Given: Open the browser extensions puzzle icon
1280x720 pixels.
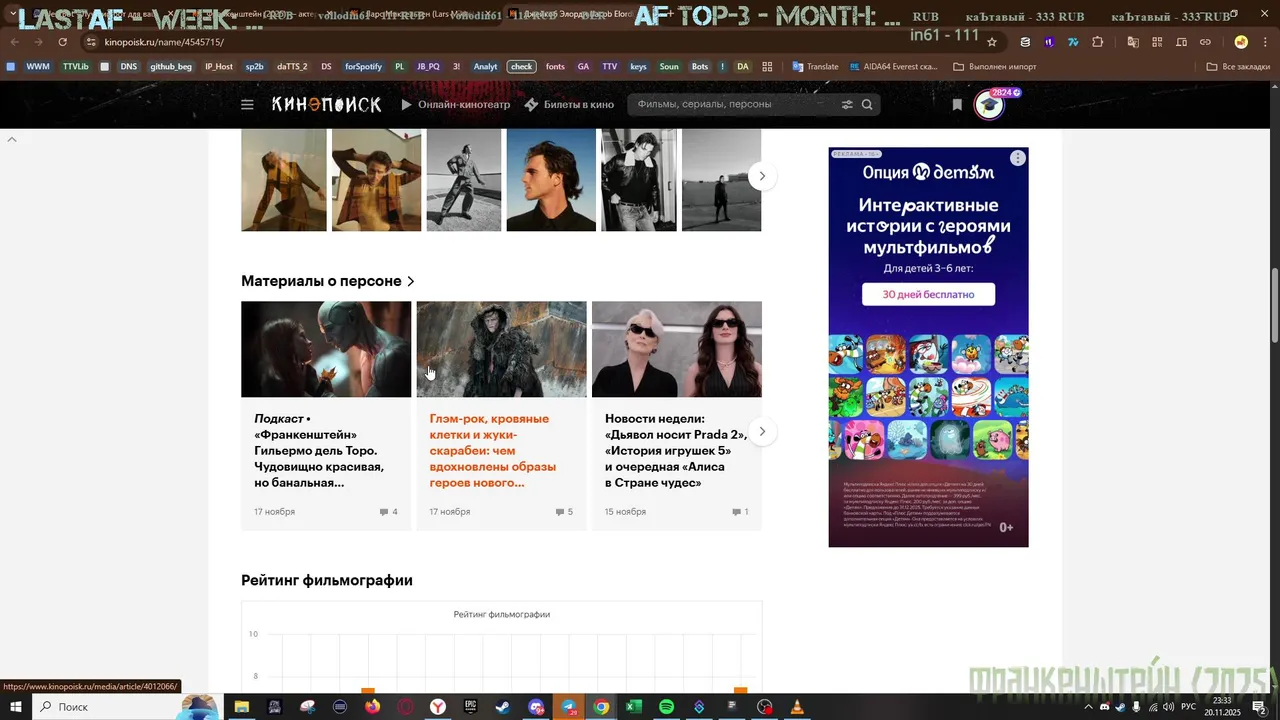Looking at the screenshot, I should [x=1098, y=42].
